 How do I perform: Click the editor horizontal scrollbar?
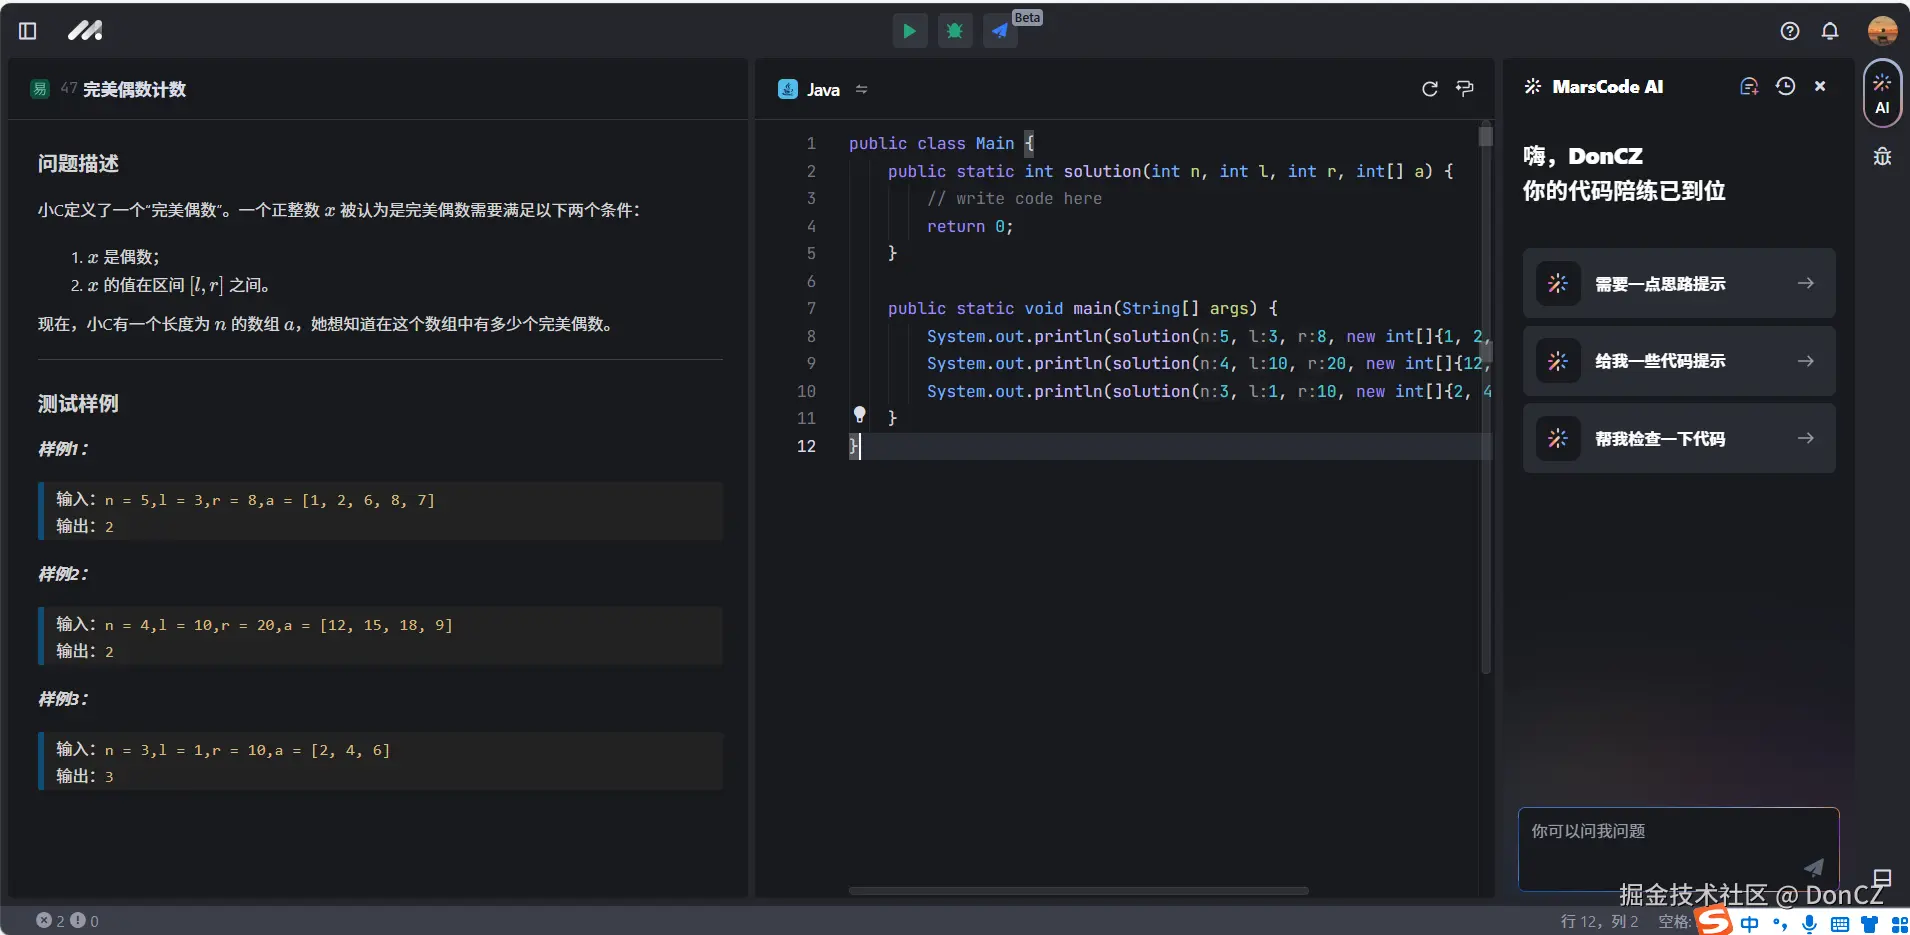1078,890
